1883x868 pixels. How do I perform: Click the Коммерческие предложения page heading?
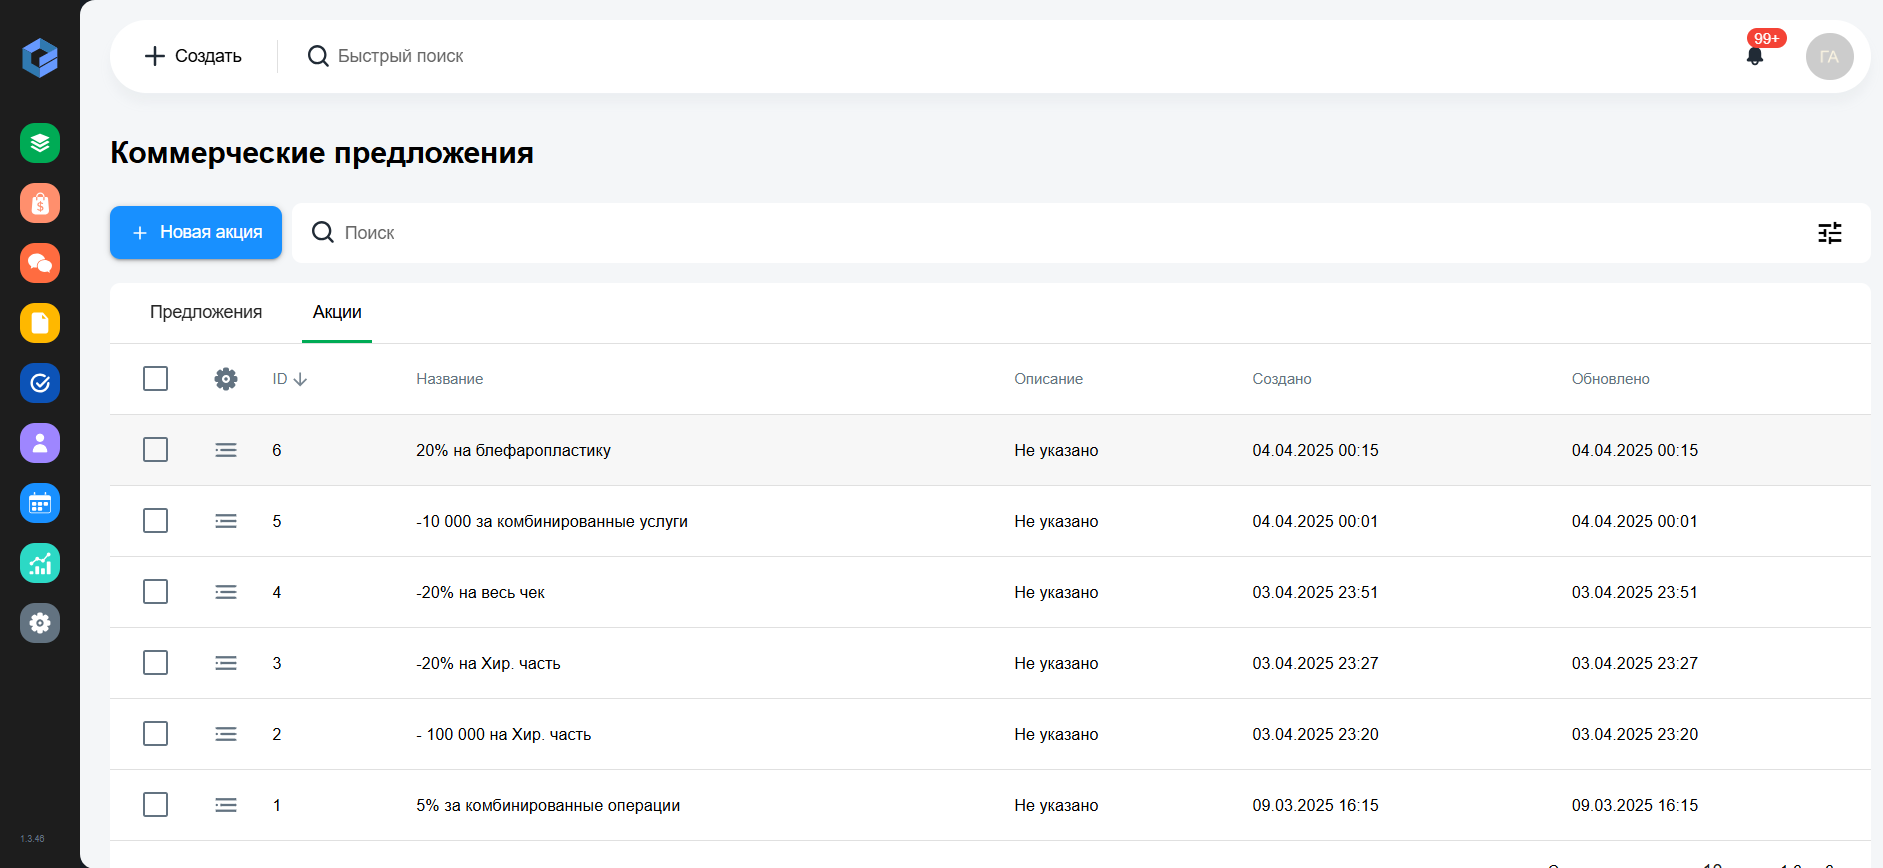322,153
